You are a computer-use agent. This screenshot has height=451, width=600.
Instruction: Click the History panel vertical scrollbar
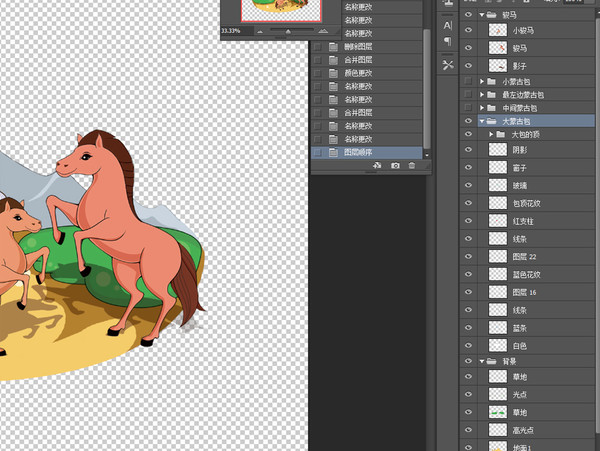427,89
